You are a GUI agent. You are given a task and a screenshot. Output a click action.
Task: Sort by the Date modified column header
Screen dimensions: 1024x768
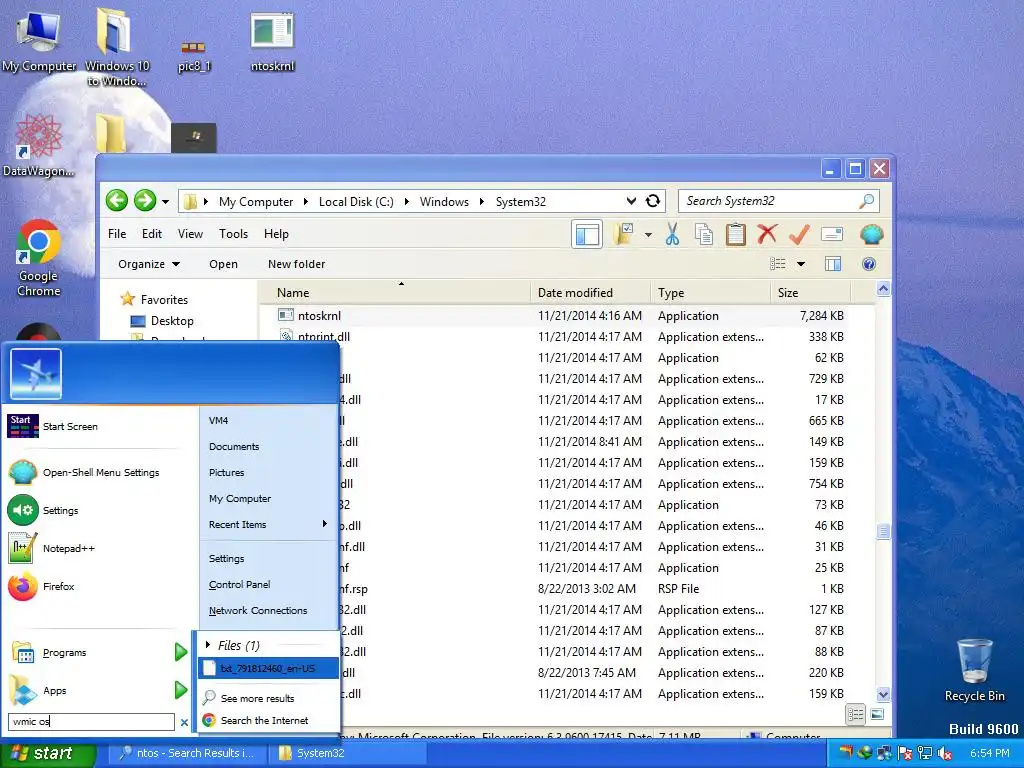(x=590, y=293)
